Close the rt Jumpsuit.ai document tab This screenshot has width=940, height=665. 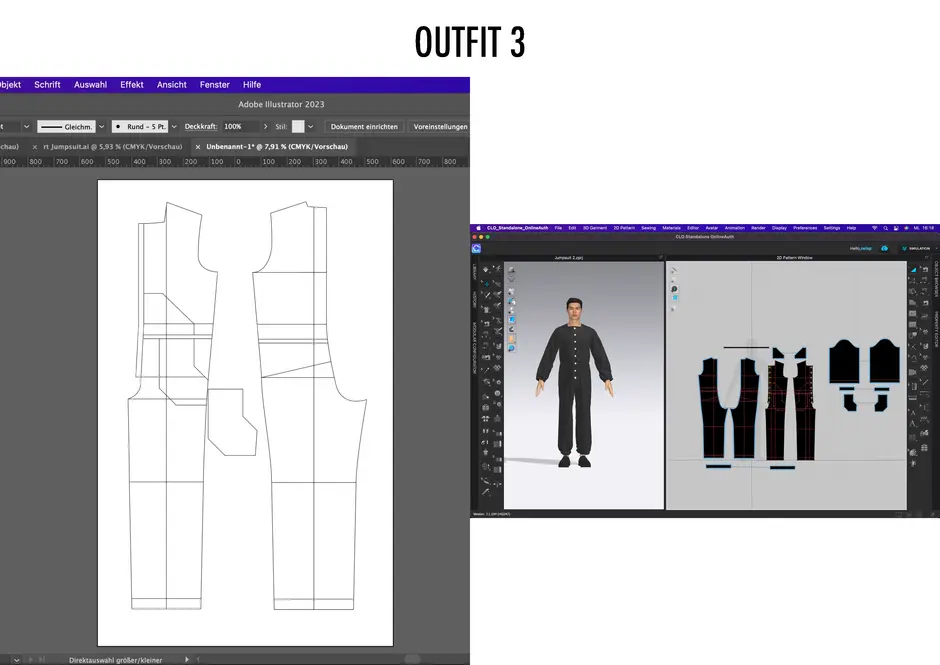[34, 147]
